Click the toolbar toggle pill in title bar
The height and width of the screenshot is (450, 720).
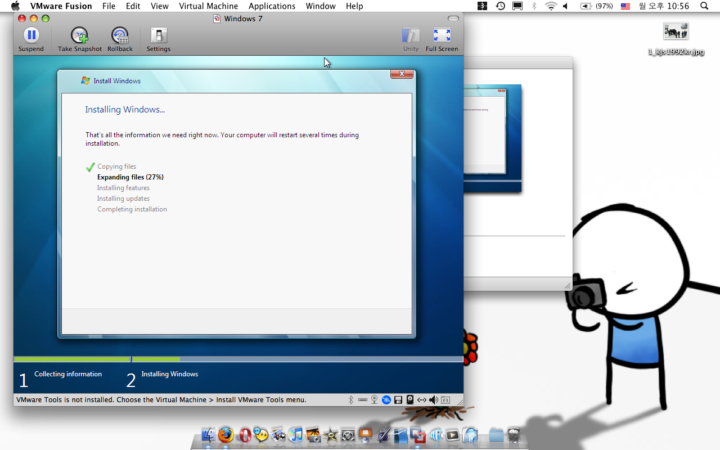(453, 18)
